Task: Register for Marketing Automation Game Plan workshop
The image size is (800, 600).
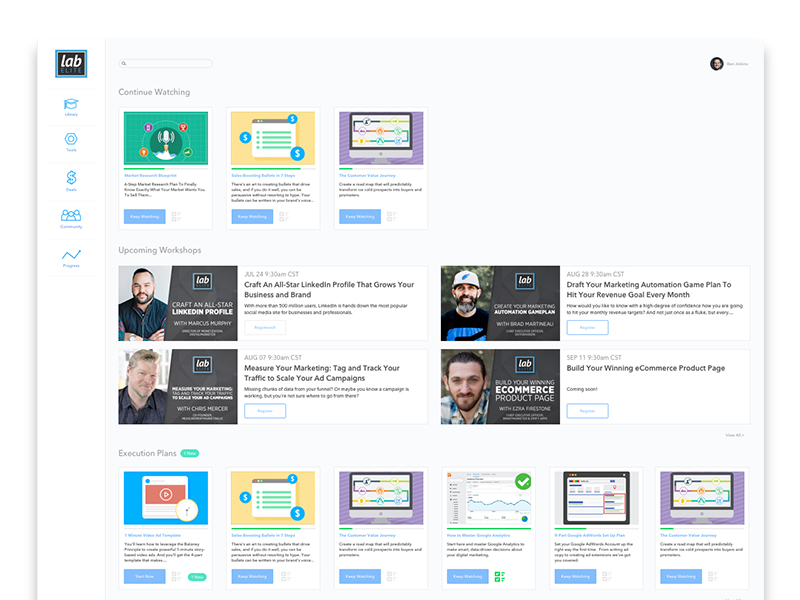Action: (x=587, y=328)
